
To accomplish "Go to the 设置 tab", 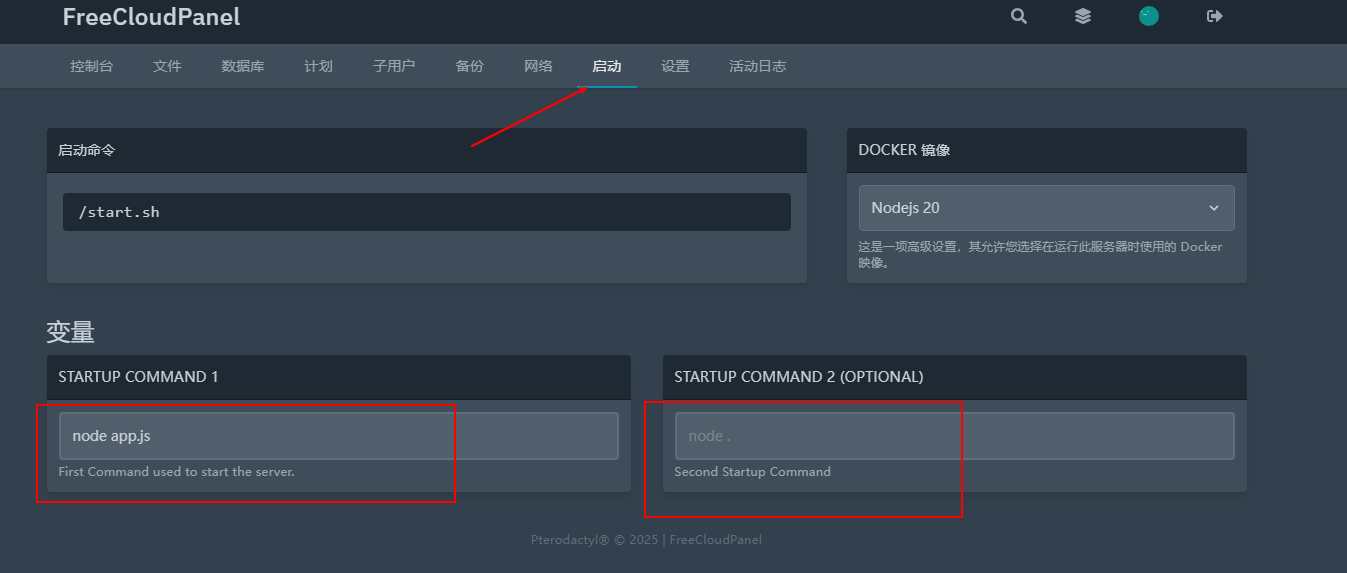I will (675, 66).
